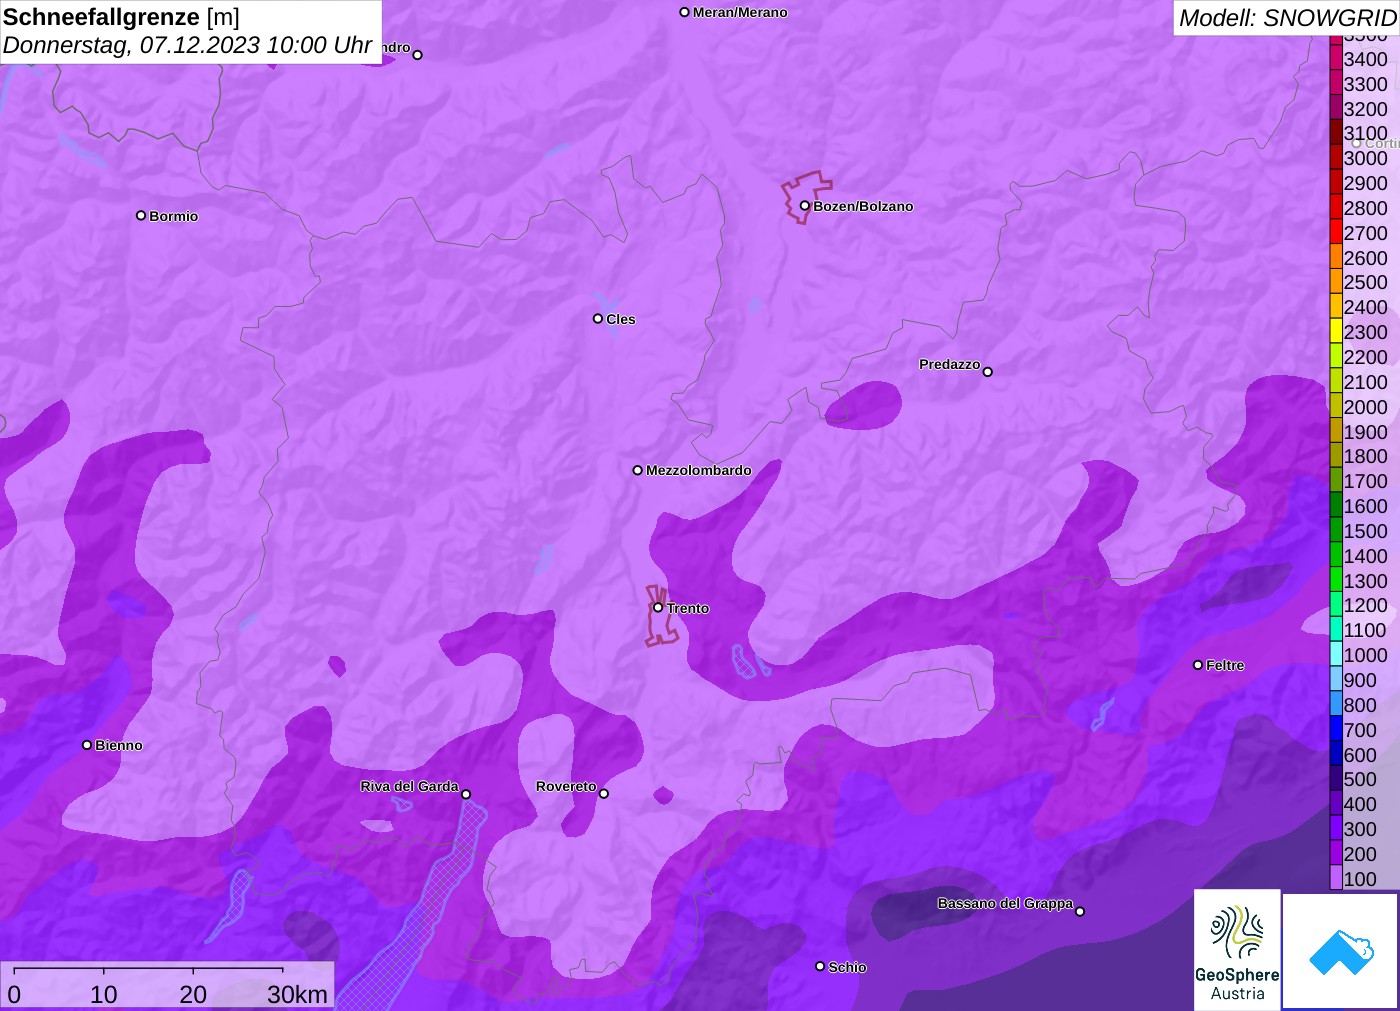Click the Modell: SNOWGRID label
Screen dimensions: 1400x1011
coord(1287,18)
